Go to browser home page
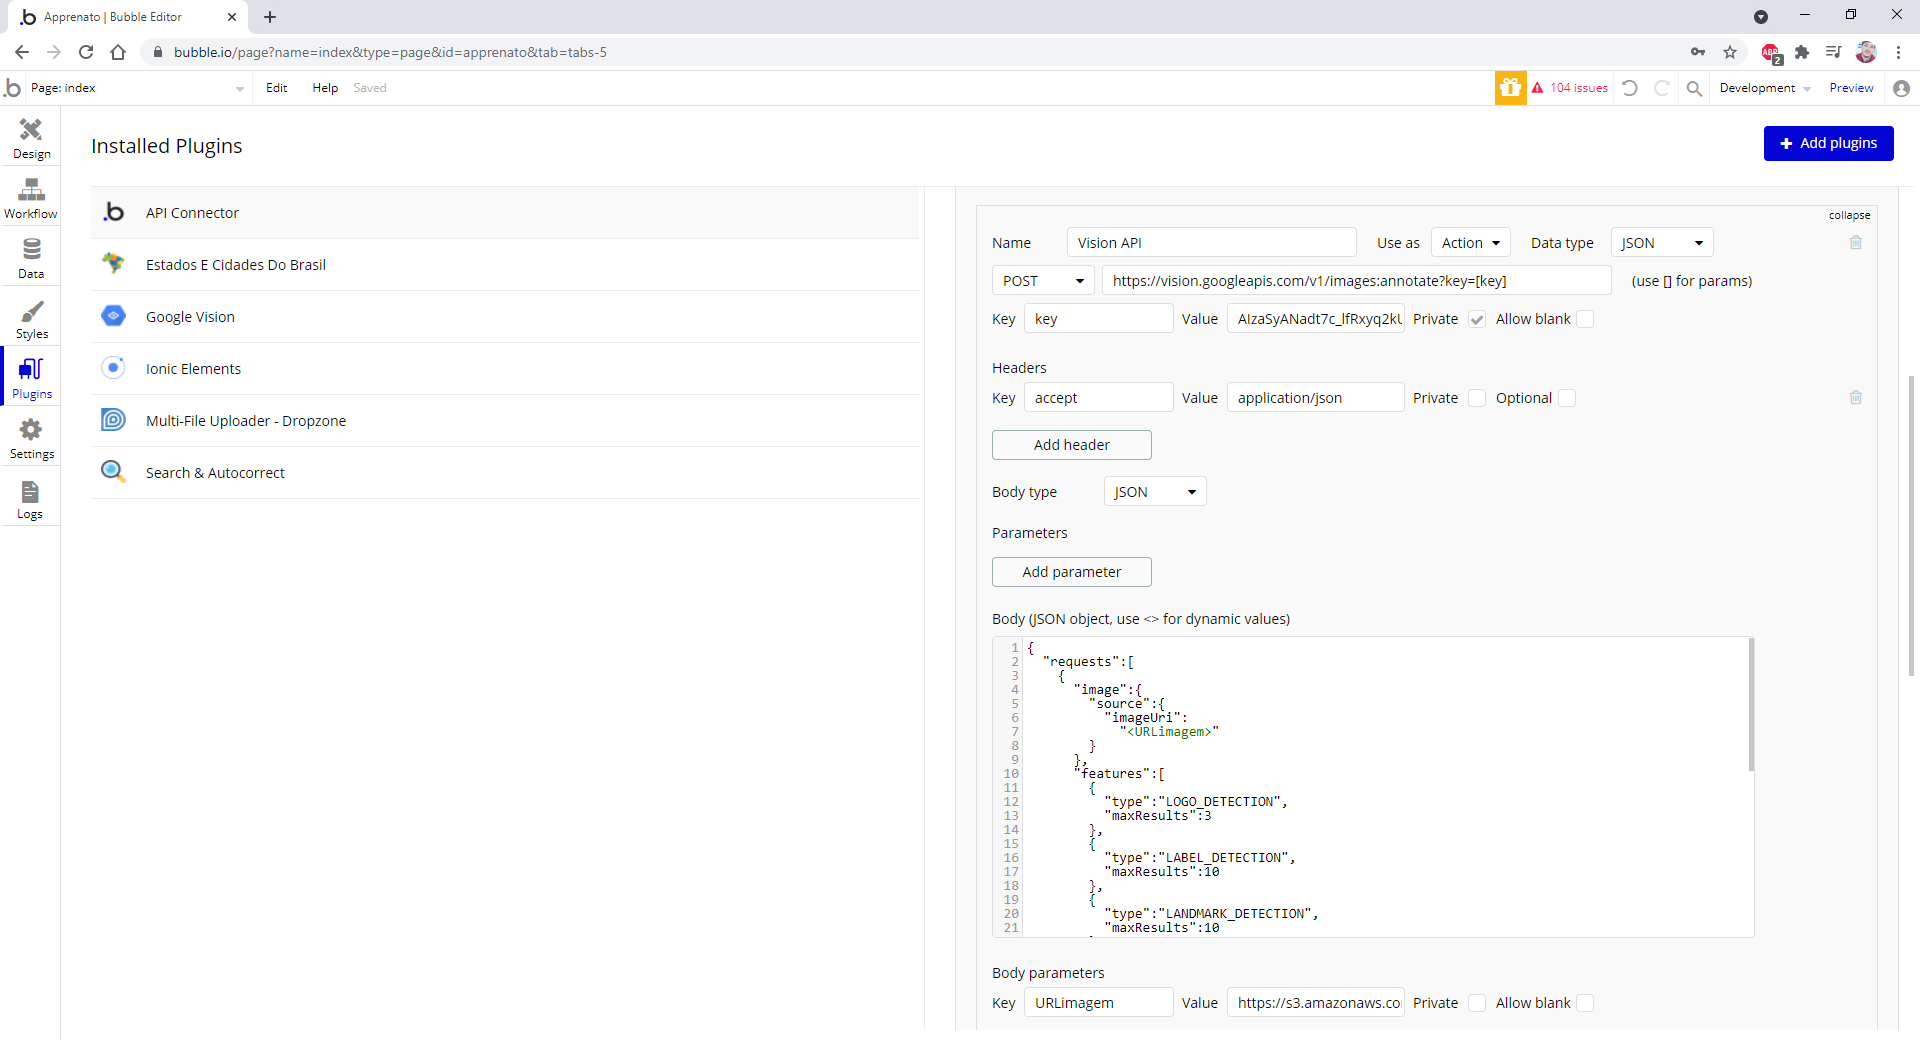This screenshot has height=1040, width=1920. 118,52
